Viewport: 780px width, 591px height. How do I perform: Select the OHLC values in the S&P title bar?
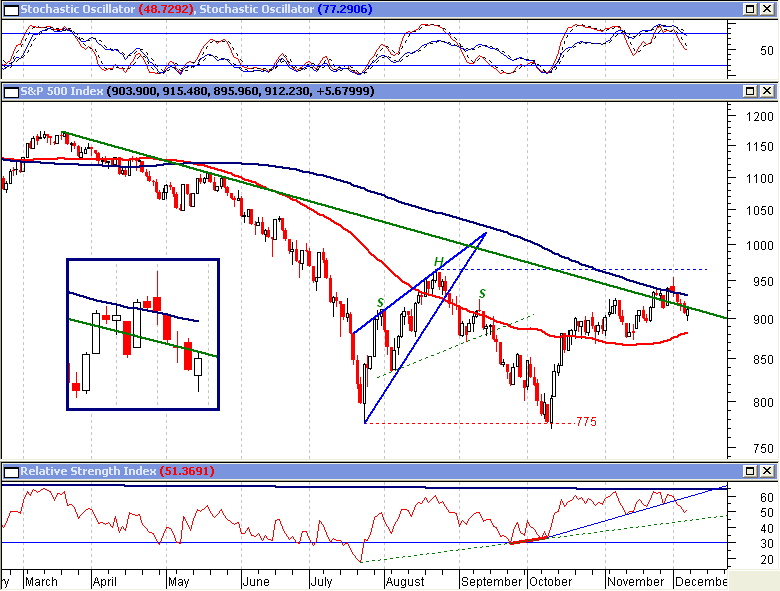pyautogui.click(x=240, y=91)
